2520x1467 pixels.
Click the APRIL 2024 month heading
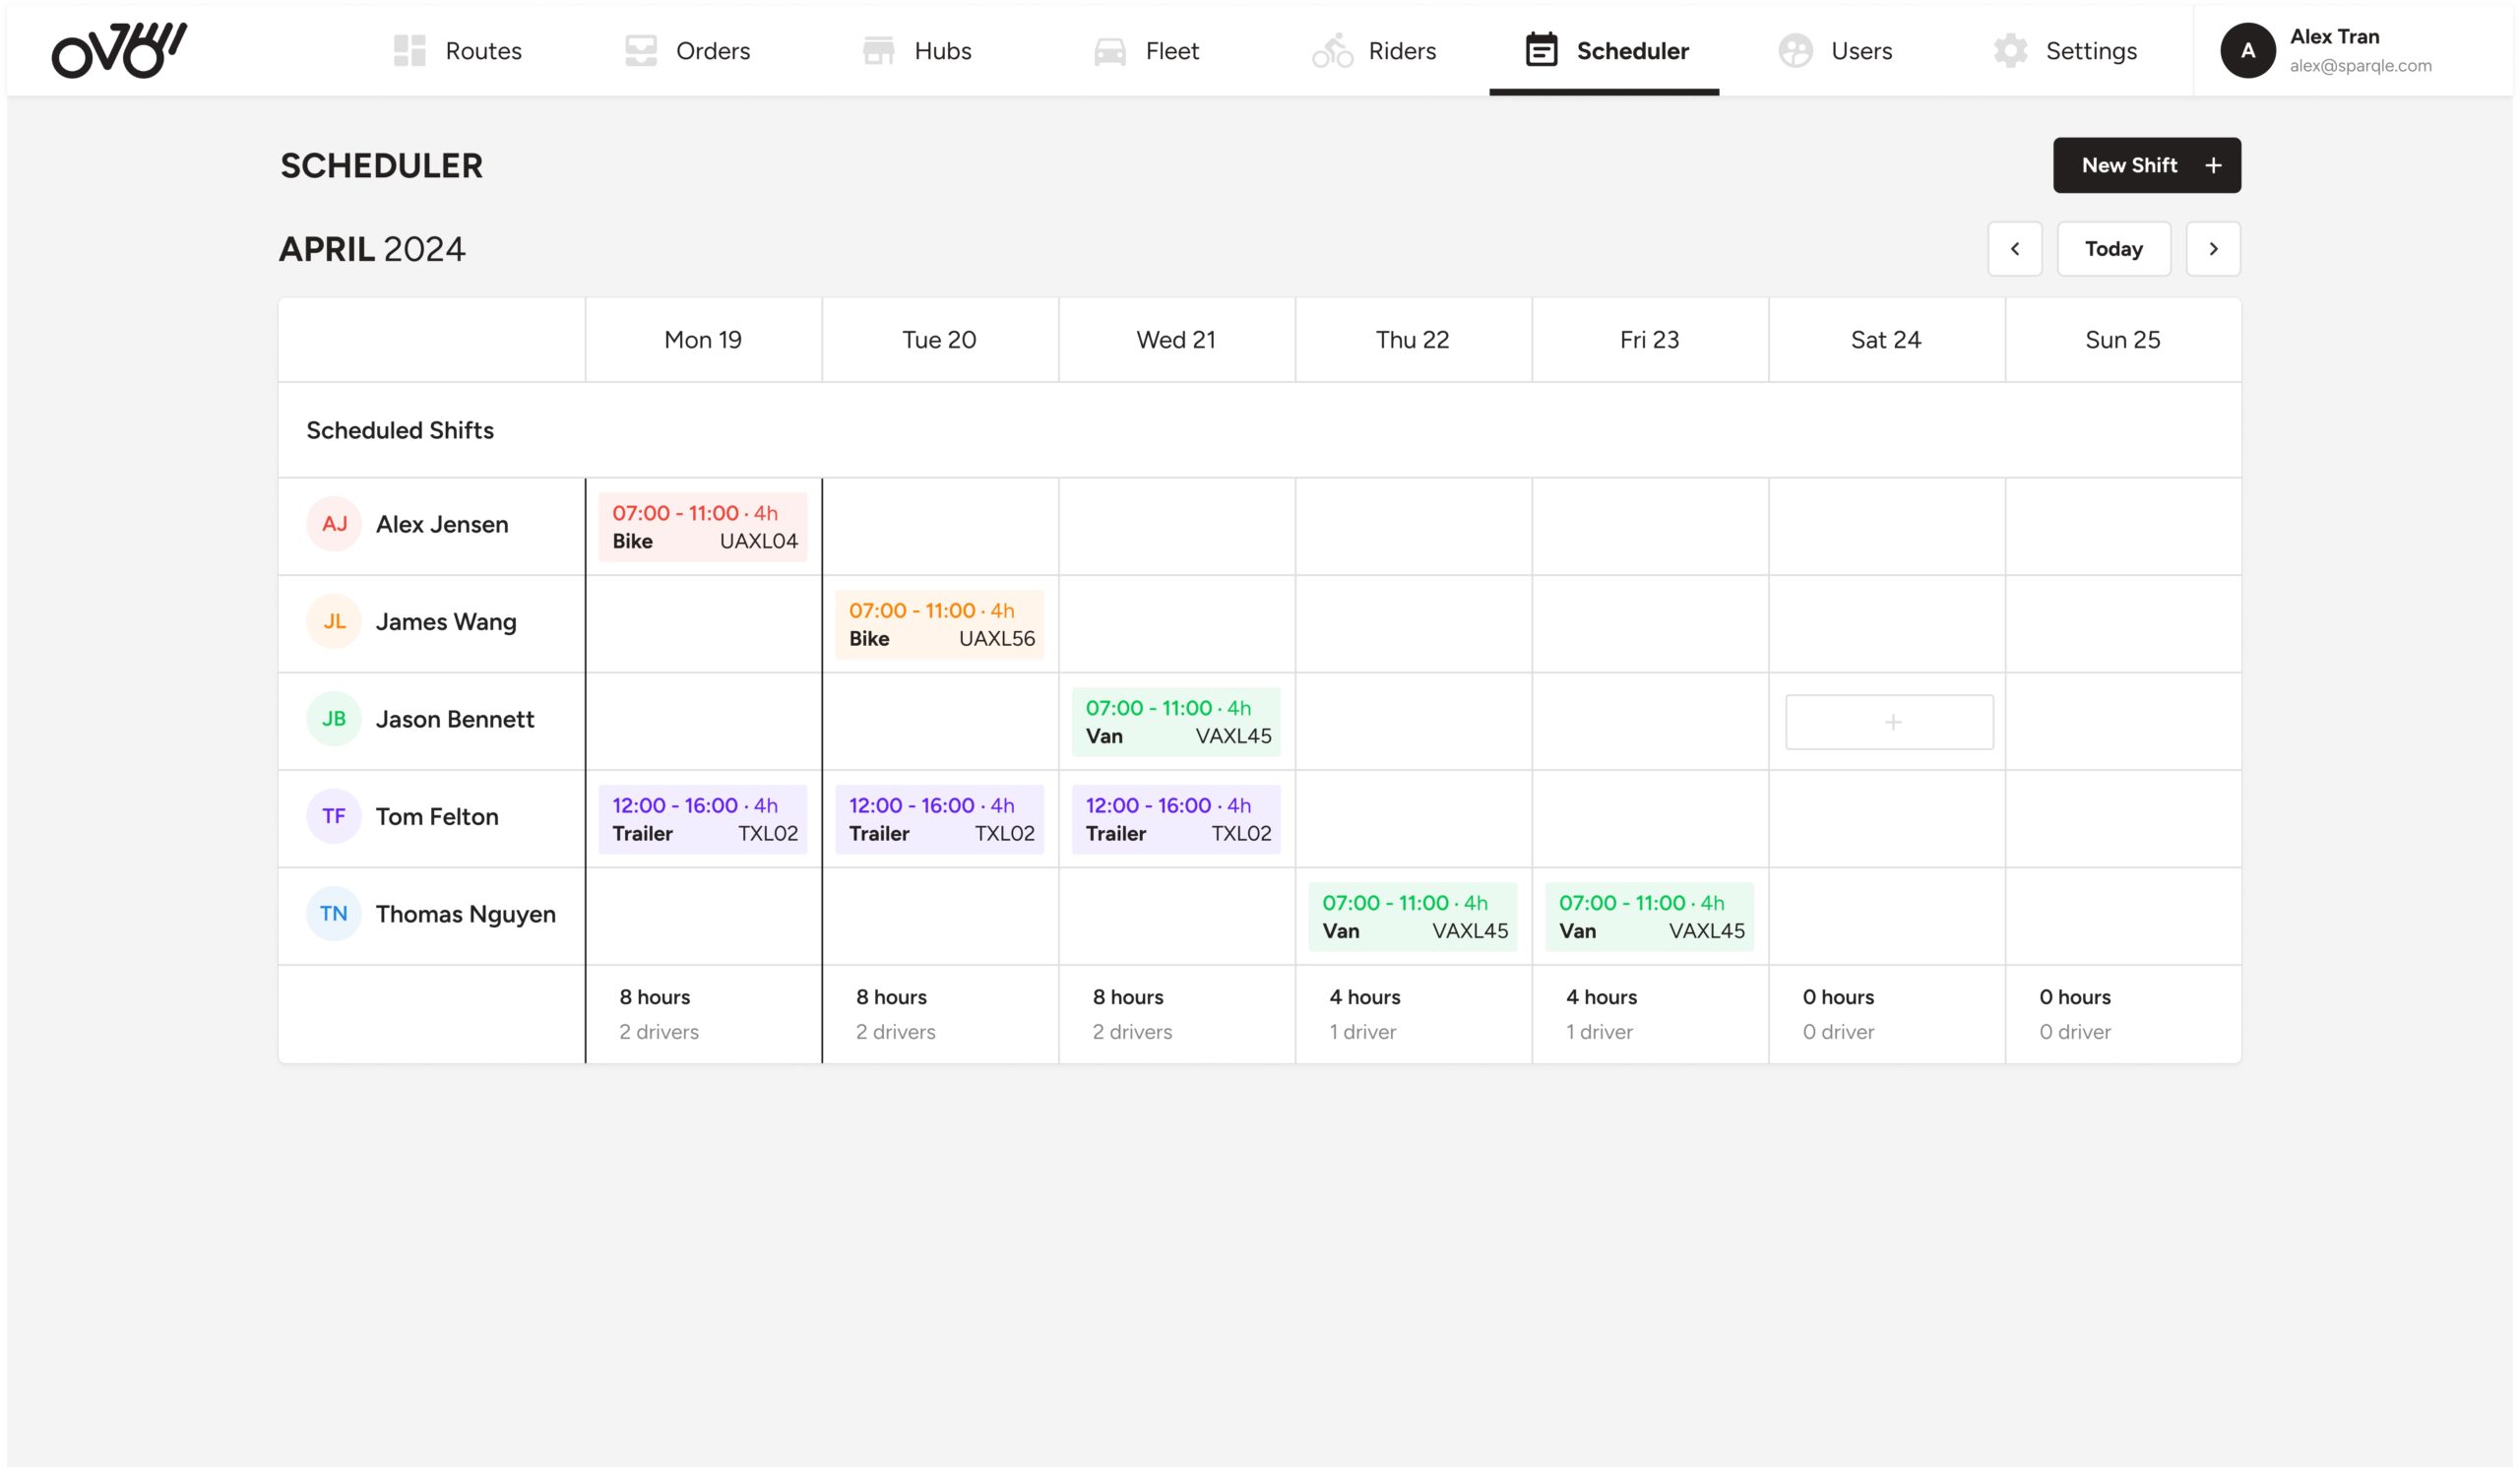tap(371, 248)
